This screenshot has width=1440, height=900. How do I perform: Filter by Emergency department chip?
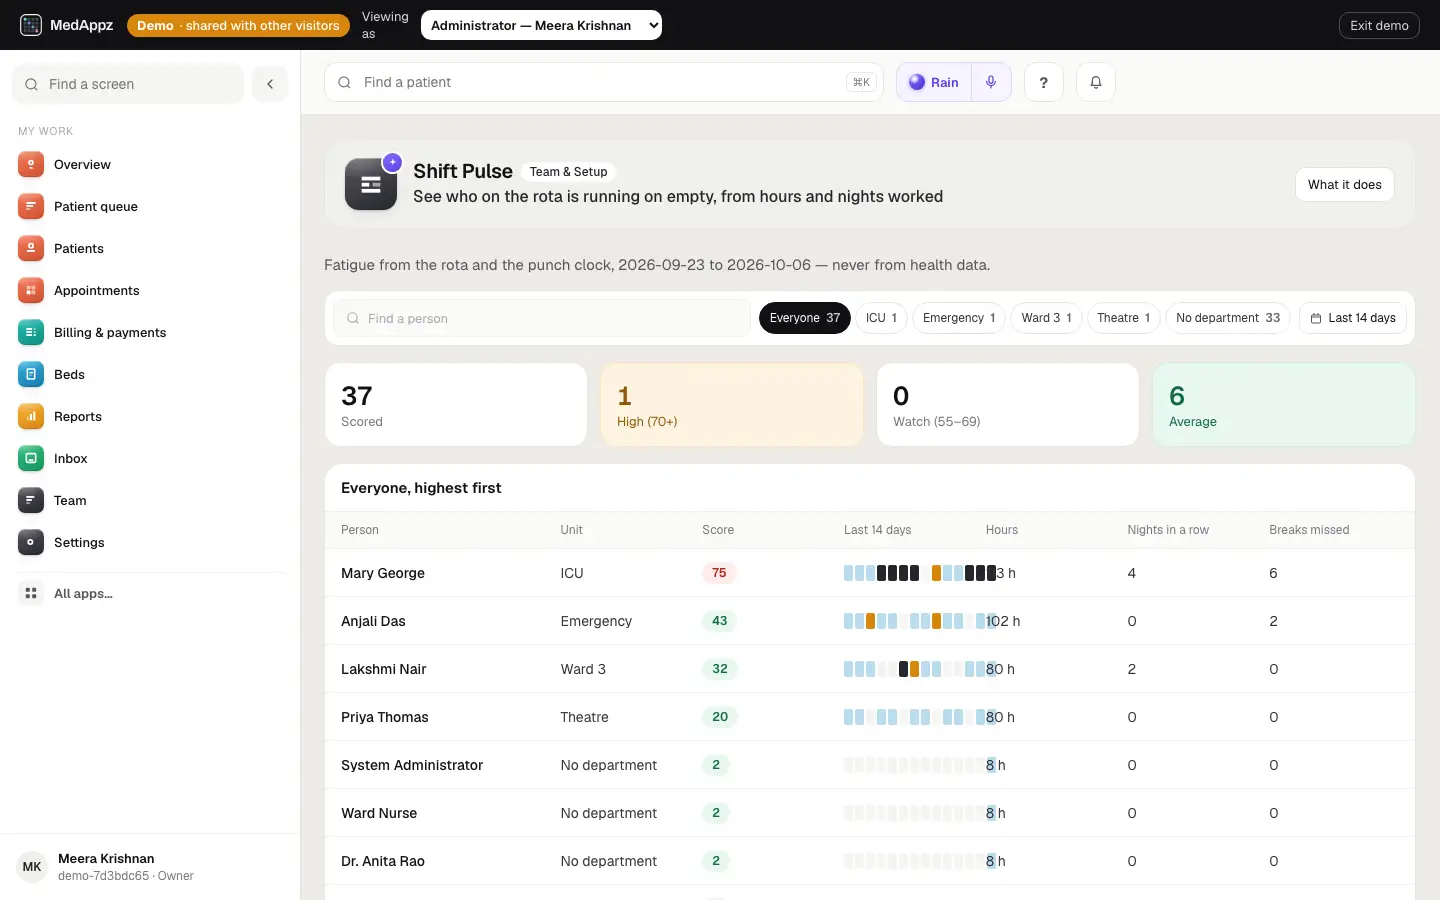coord(959,318)
